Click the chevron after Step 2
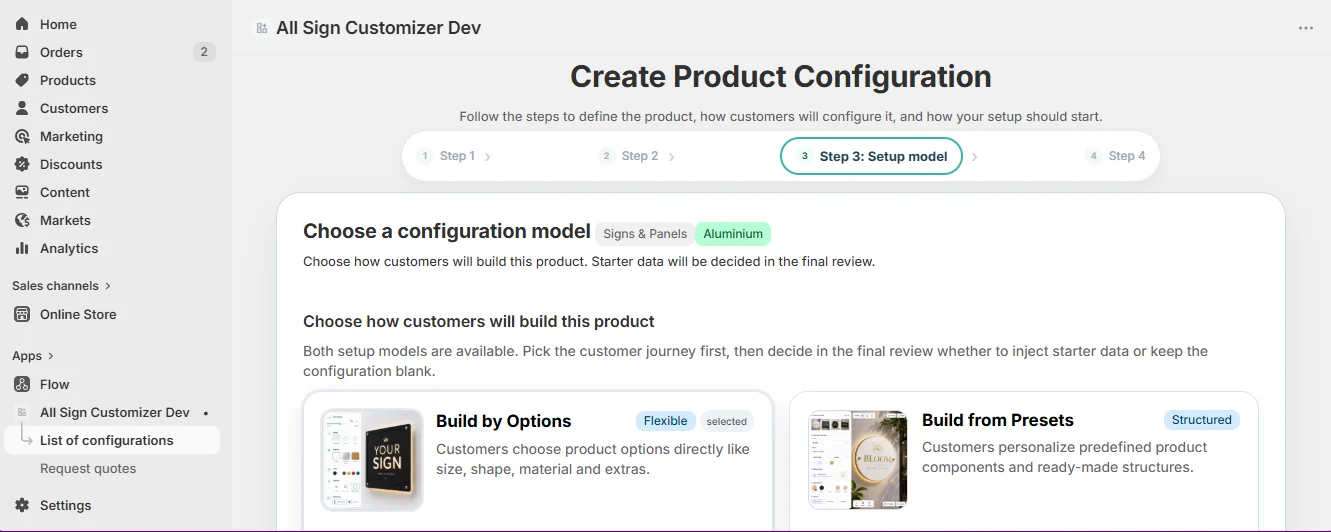The height and width of the screenshot is (532, 1331). click(x=671, y=157)
